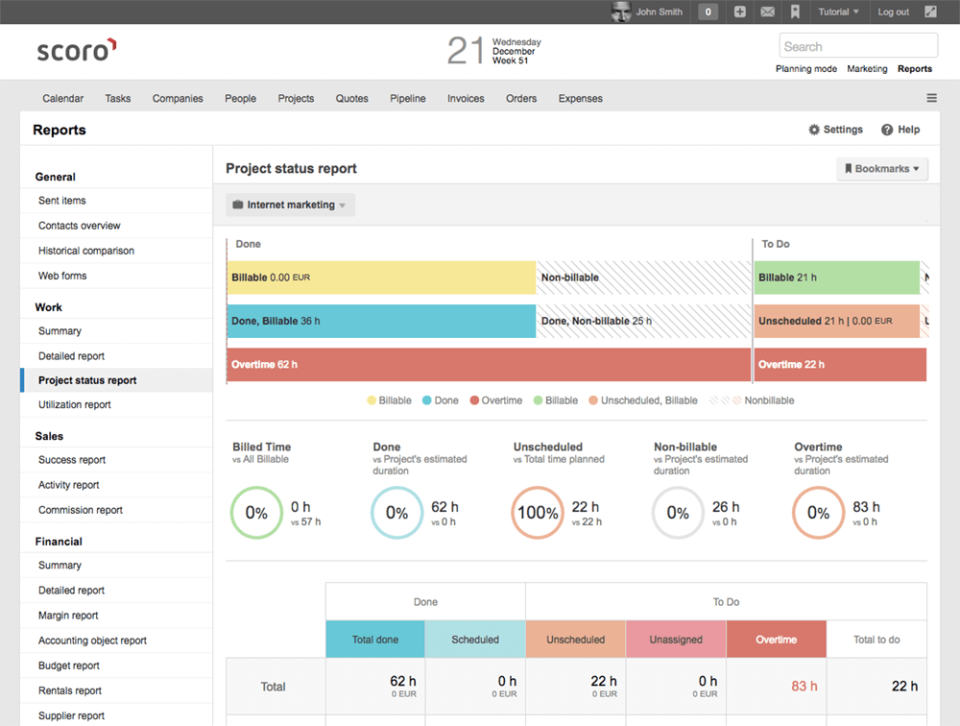Create new item with the plus icon
Viewport: 960px width, 726px height.
(739, 11)
